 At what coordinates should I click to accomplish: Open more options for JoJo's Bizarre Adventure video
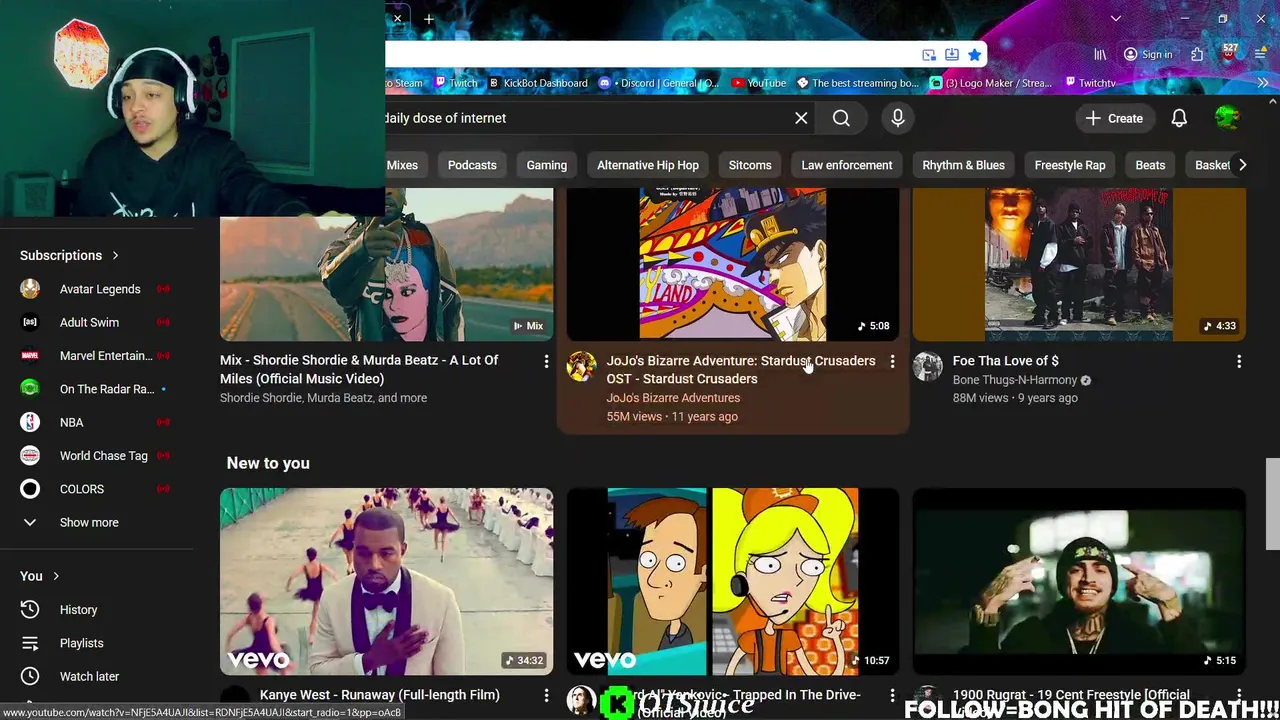click(892, 361)
